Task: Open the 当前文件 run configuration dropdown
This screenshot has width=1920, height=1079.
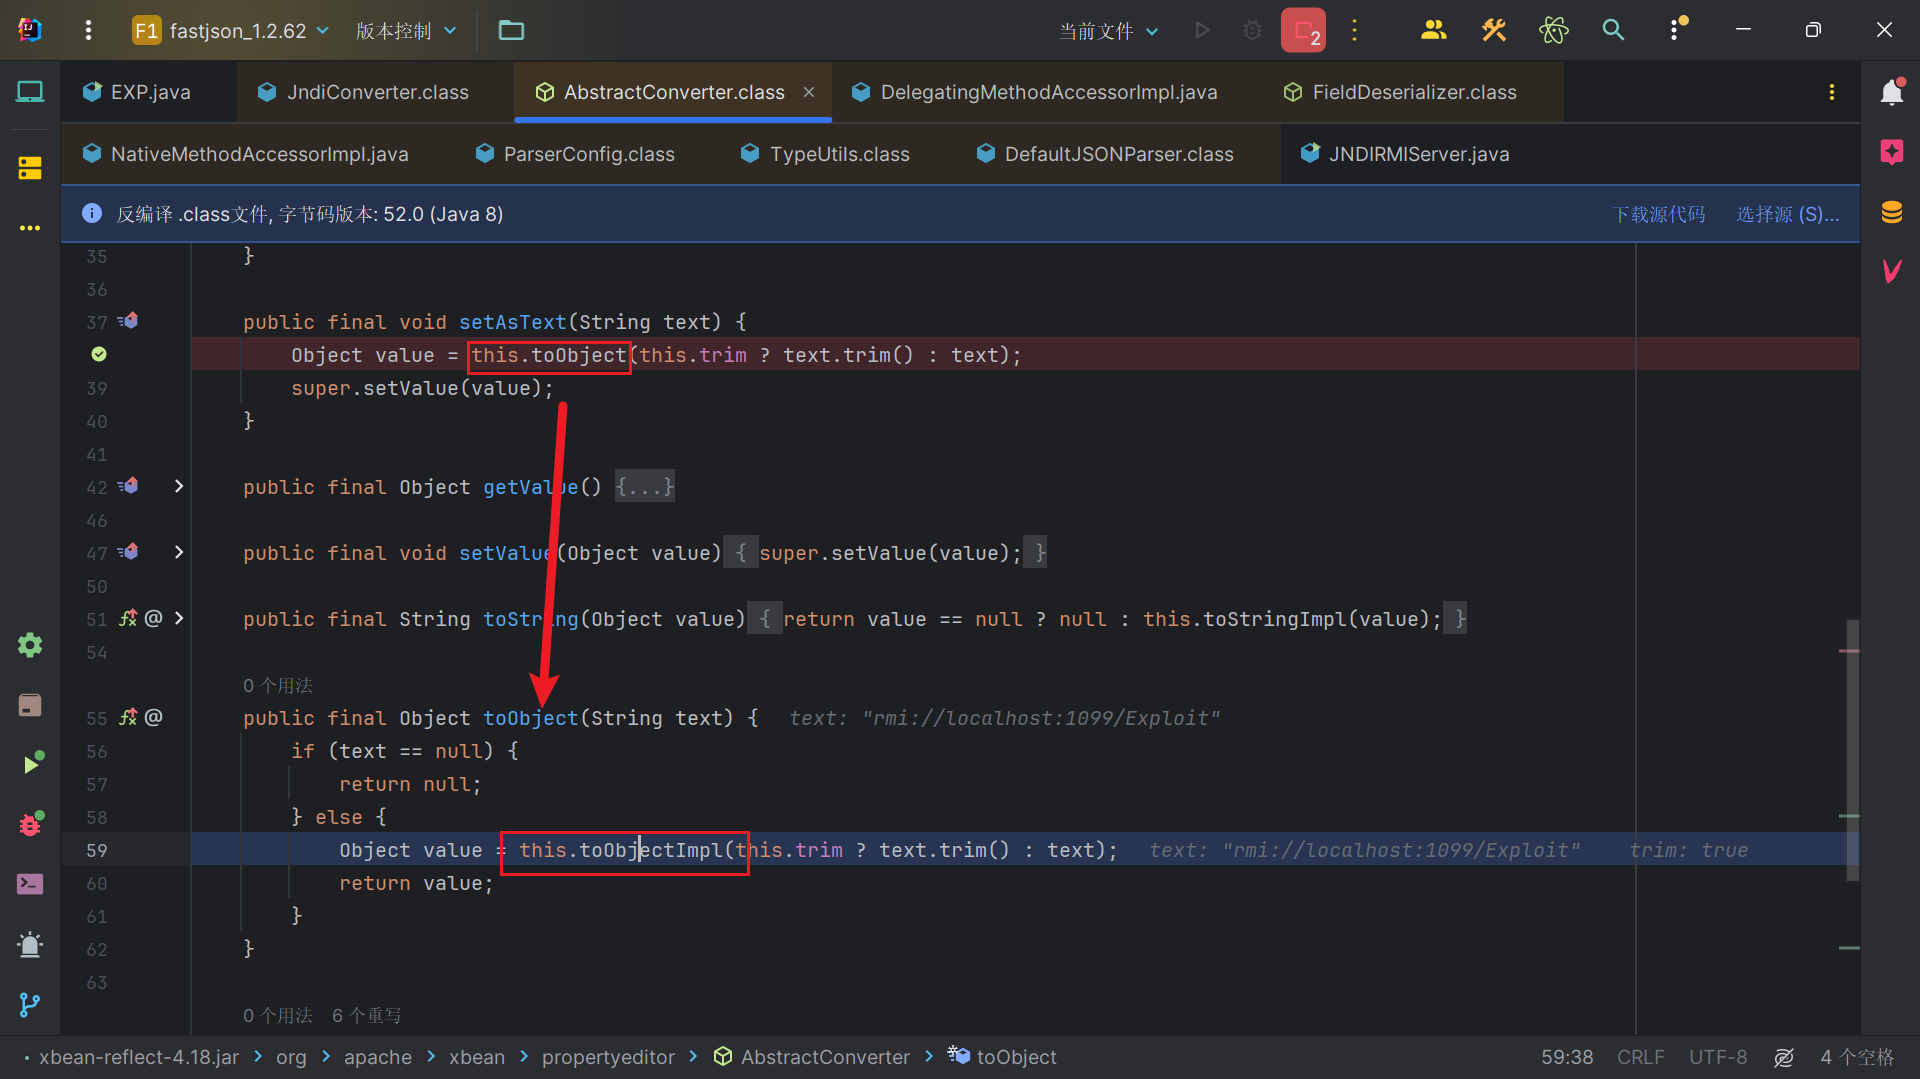Action: pyautogui.click(x=1109, y=31)
